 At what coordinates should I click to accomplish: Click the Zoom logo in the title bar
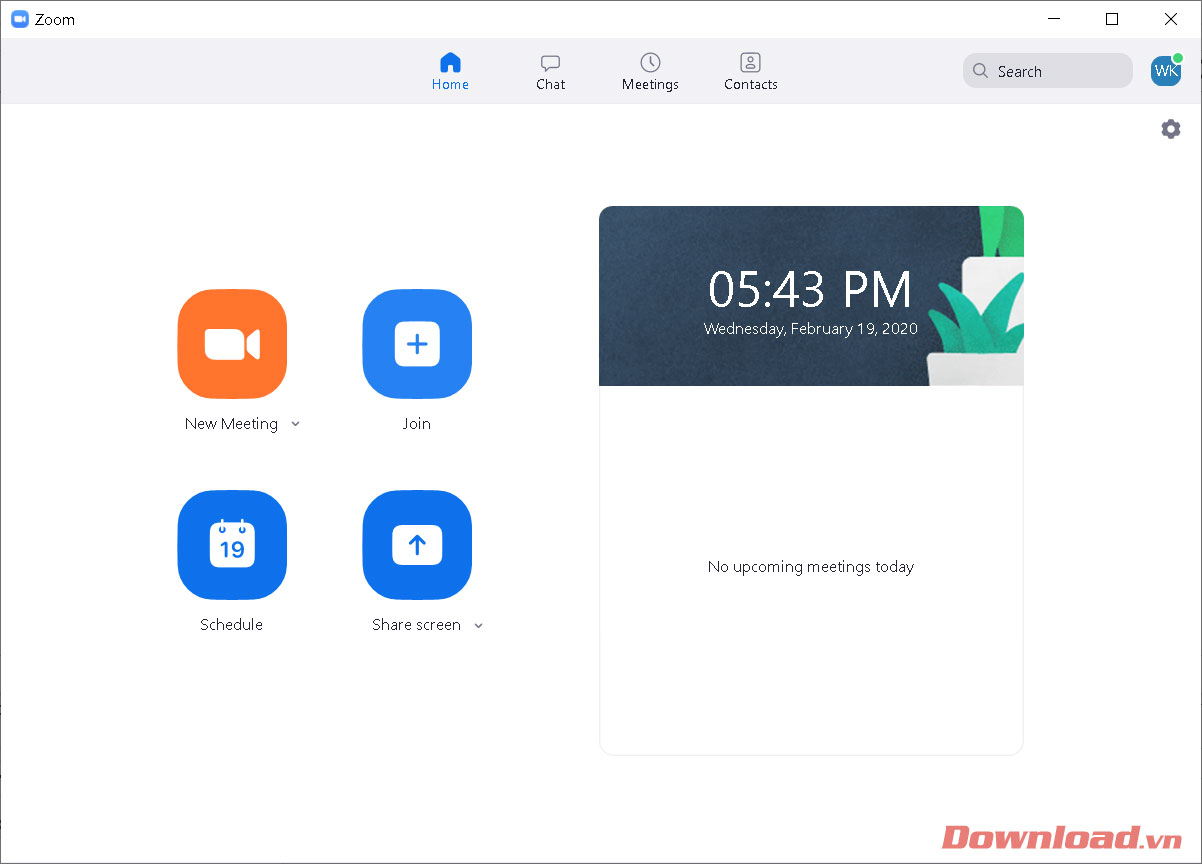[19, 19]
